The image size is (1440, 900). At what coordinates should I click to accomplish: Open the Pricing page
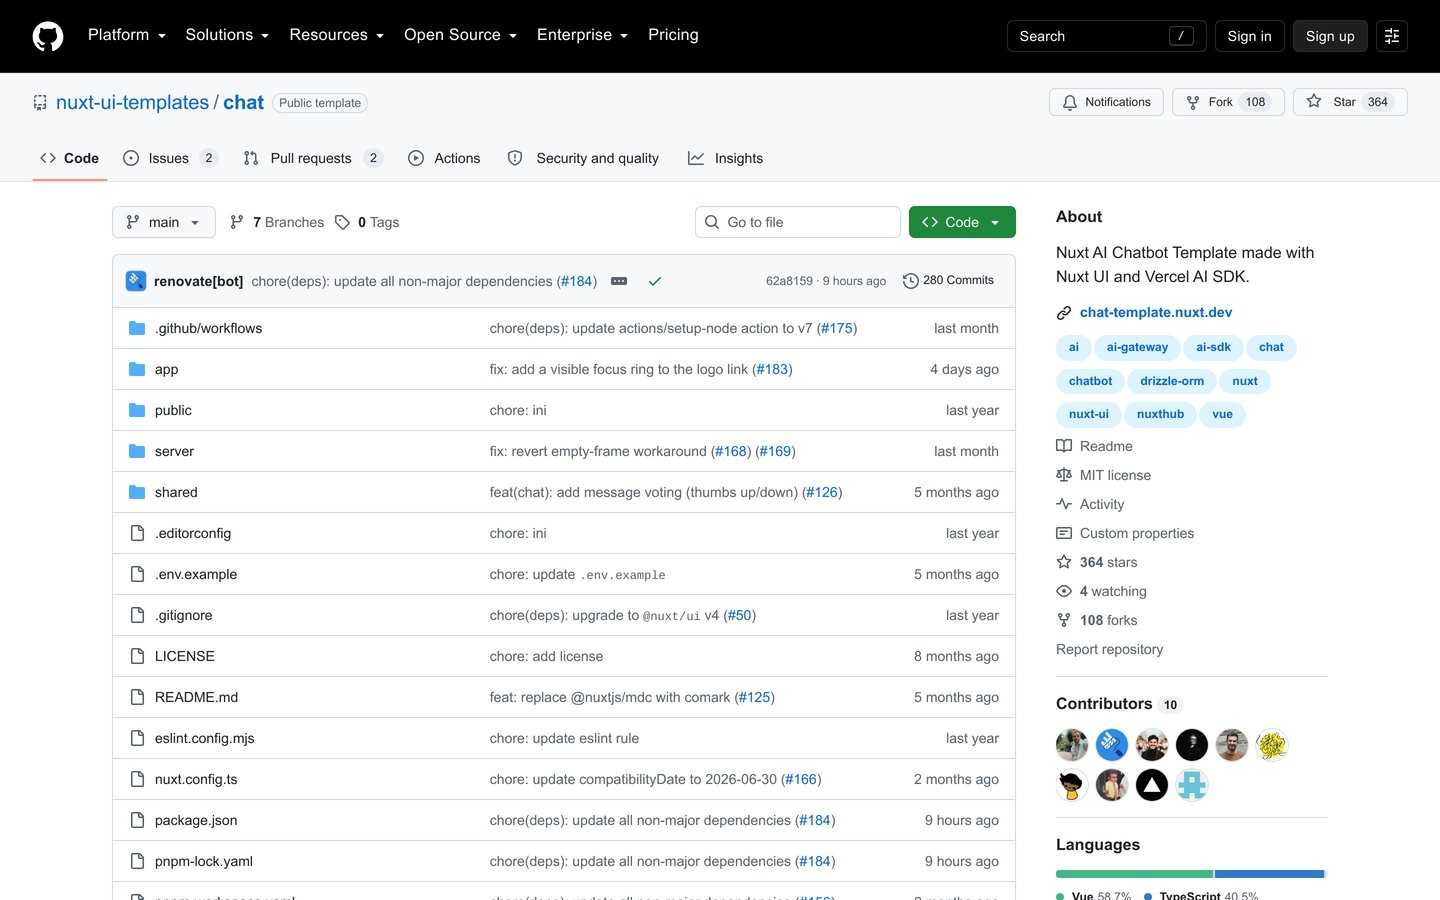pyautogui.click(x=673, y=35)
